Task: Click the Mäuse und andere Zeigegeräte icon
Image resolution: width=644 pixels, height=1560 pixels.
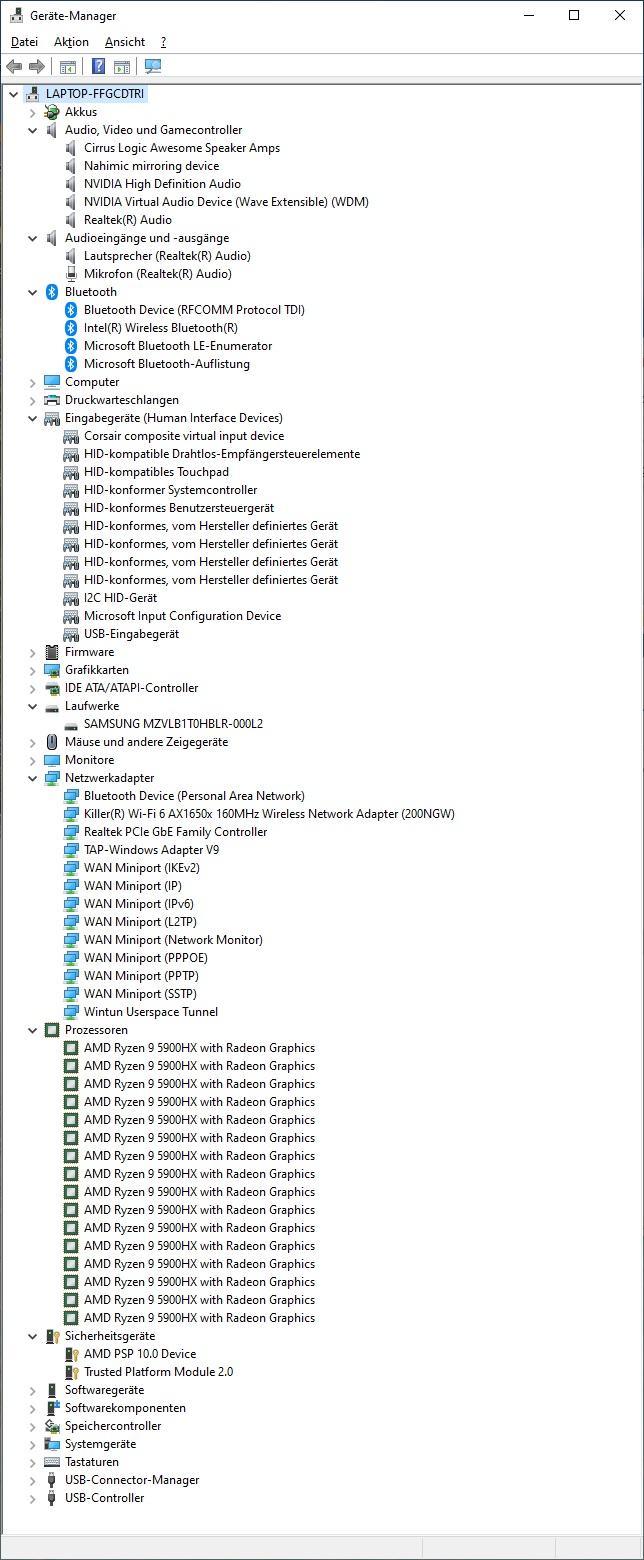Action: 52,742
